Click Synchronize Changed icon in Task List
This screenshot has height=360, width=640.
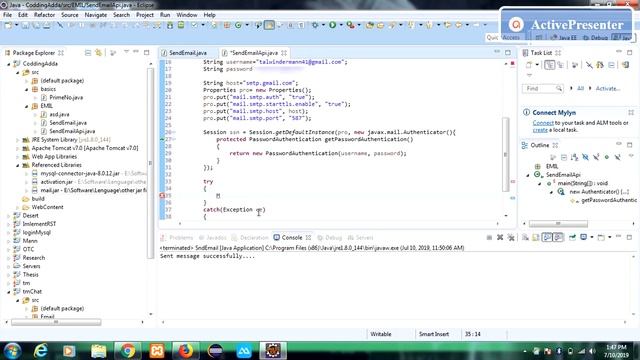click(625, 65)
